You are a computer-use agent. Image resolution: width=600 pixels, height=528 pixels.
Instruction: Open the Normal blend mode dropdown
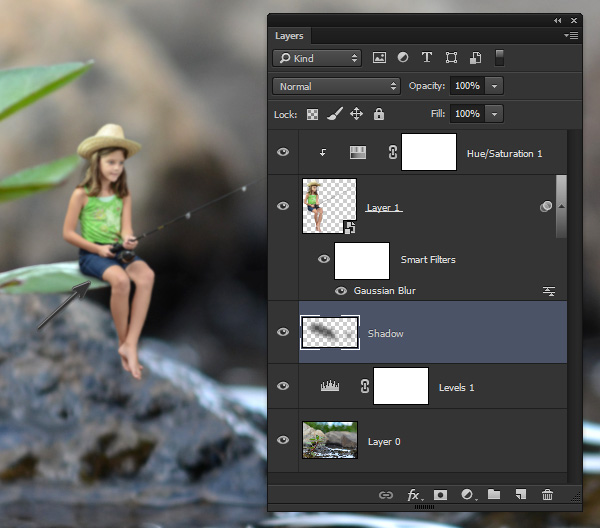[336, 86]
